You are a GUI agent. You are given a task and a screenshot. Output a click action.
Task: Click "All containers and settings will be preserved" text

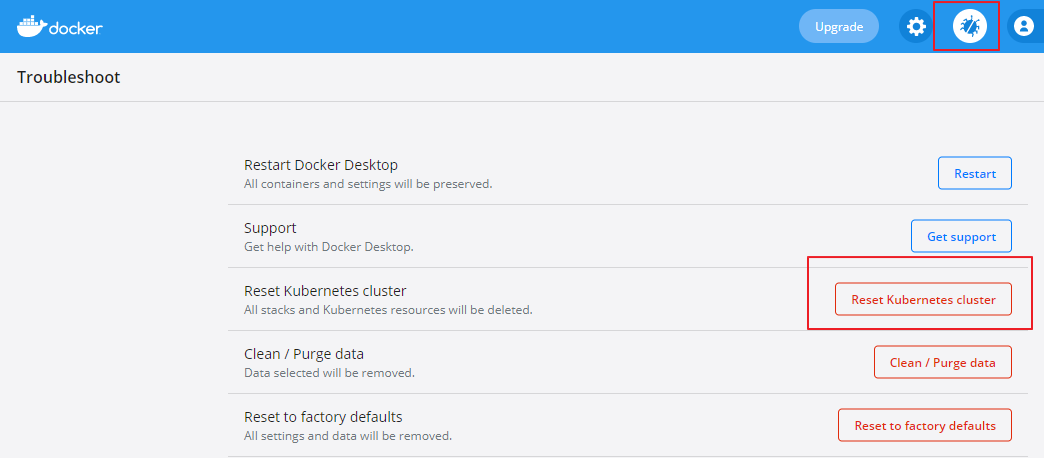368,184
